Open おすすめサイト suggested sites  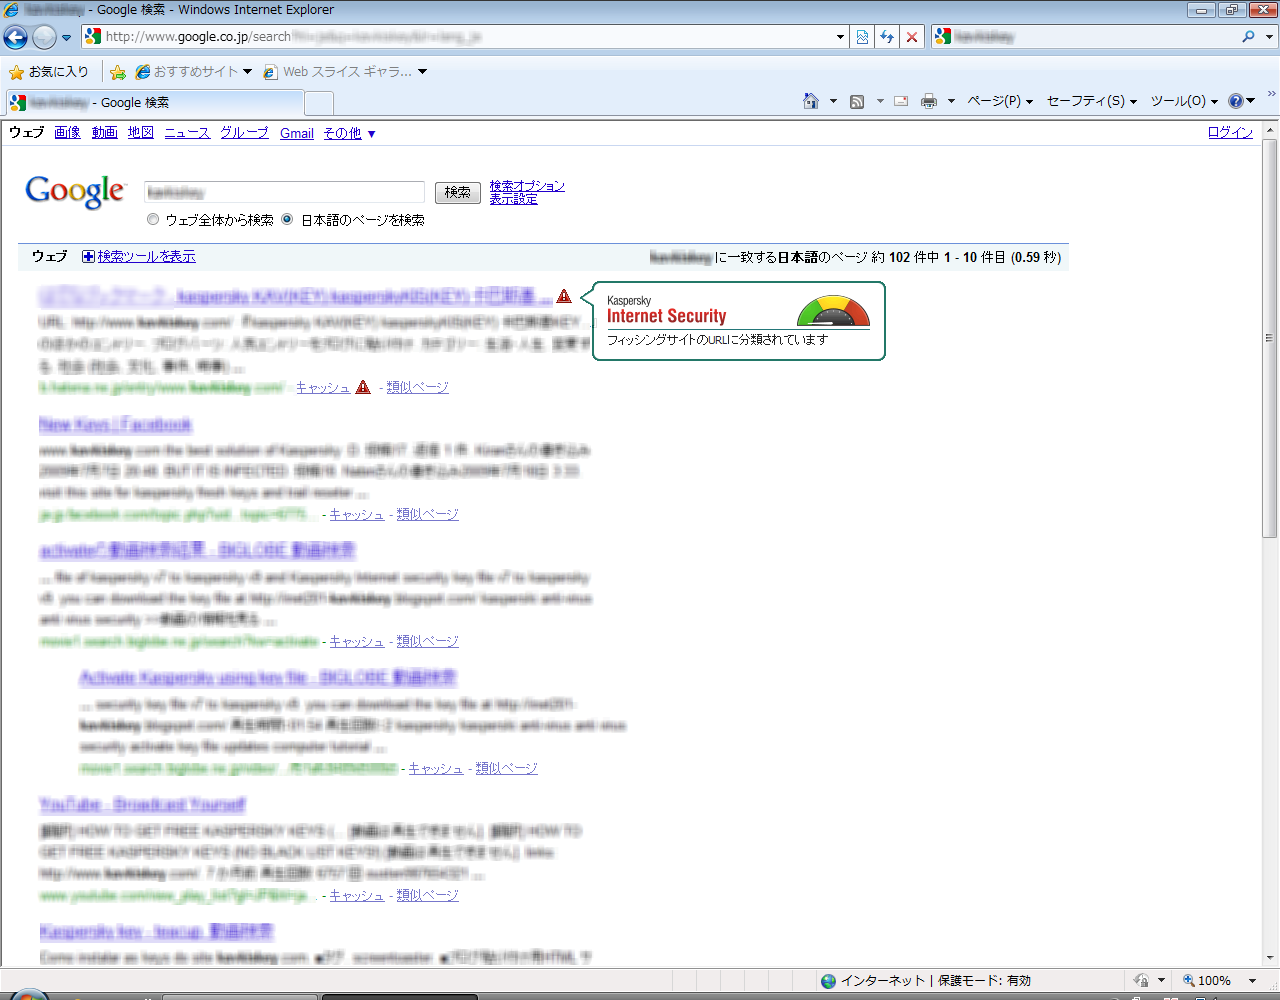point(194,72)
